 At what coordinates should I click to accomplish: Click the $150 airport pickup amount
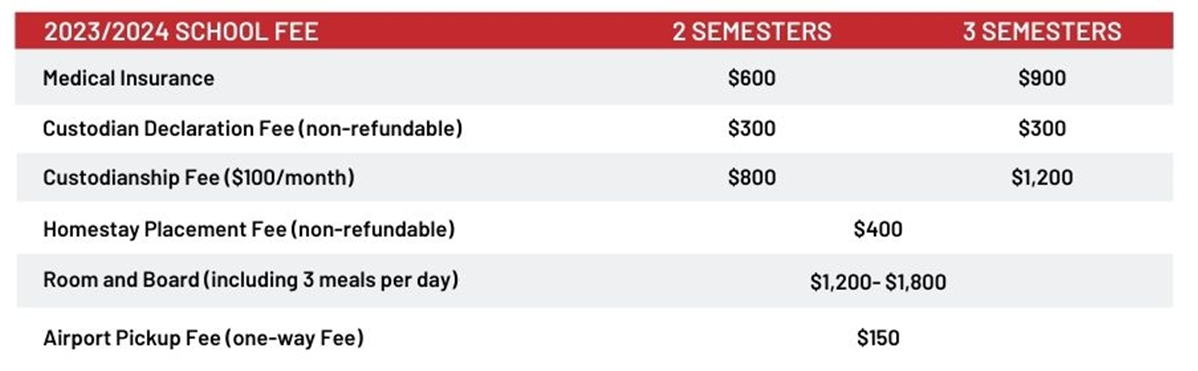pyautogui.click(x=878, y=337)
